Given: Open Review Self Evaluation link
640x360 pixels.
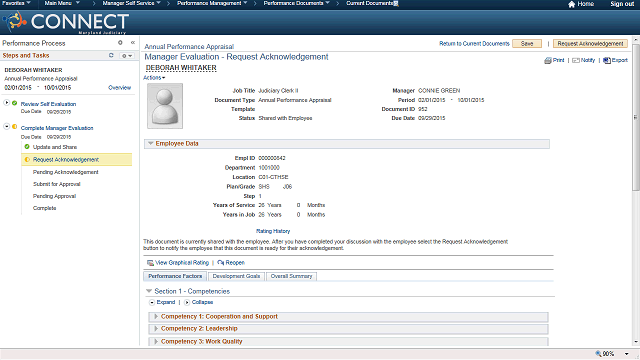Looking at the screenshot, I should 49,104.
